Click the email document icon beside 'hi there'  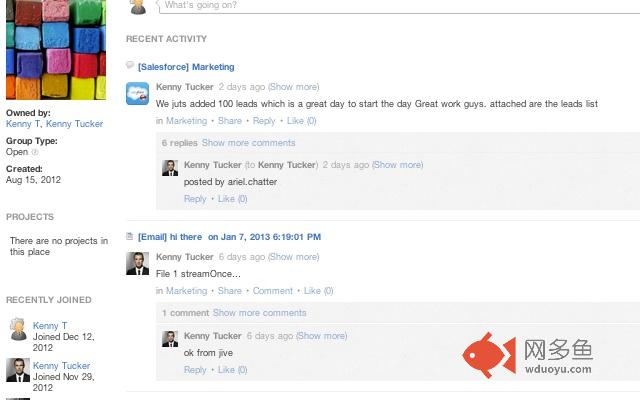coord(130,237)
